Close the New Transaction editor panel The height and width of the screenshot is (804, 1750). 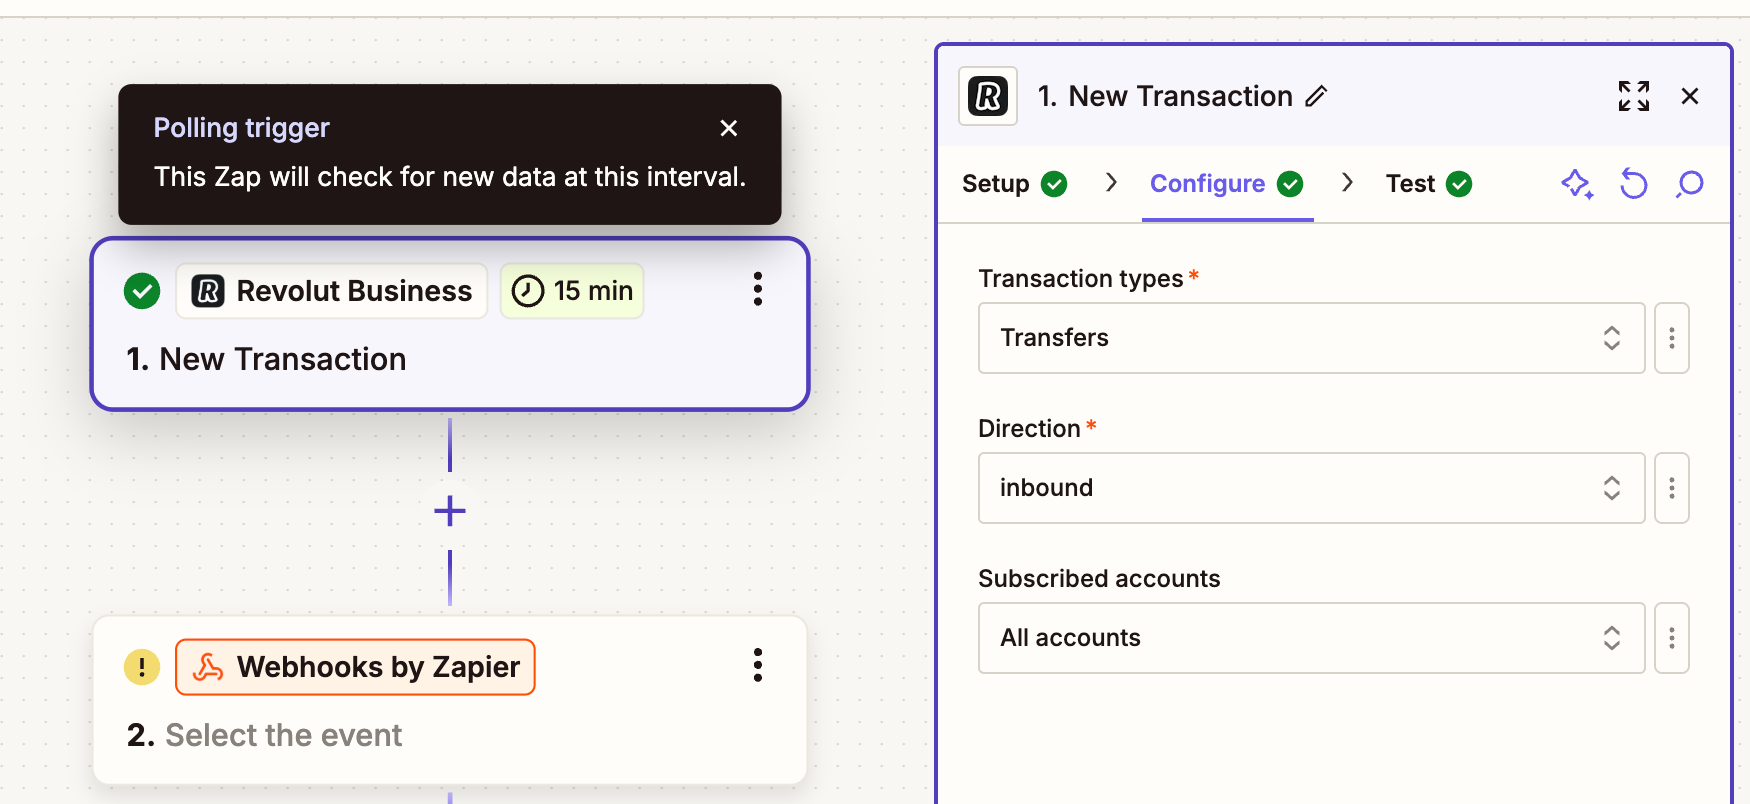[1690, 96]
